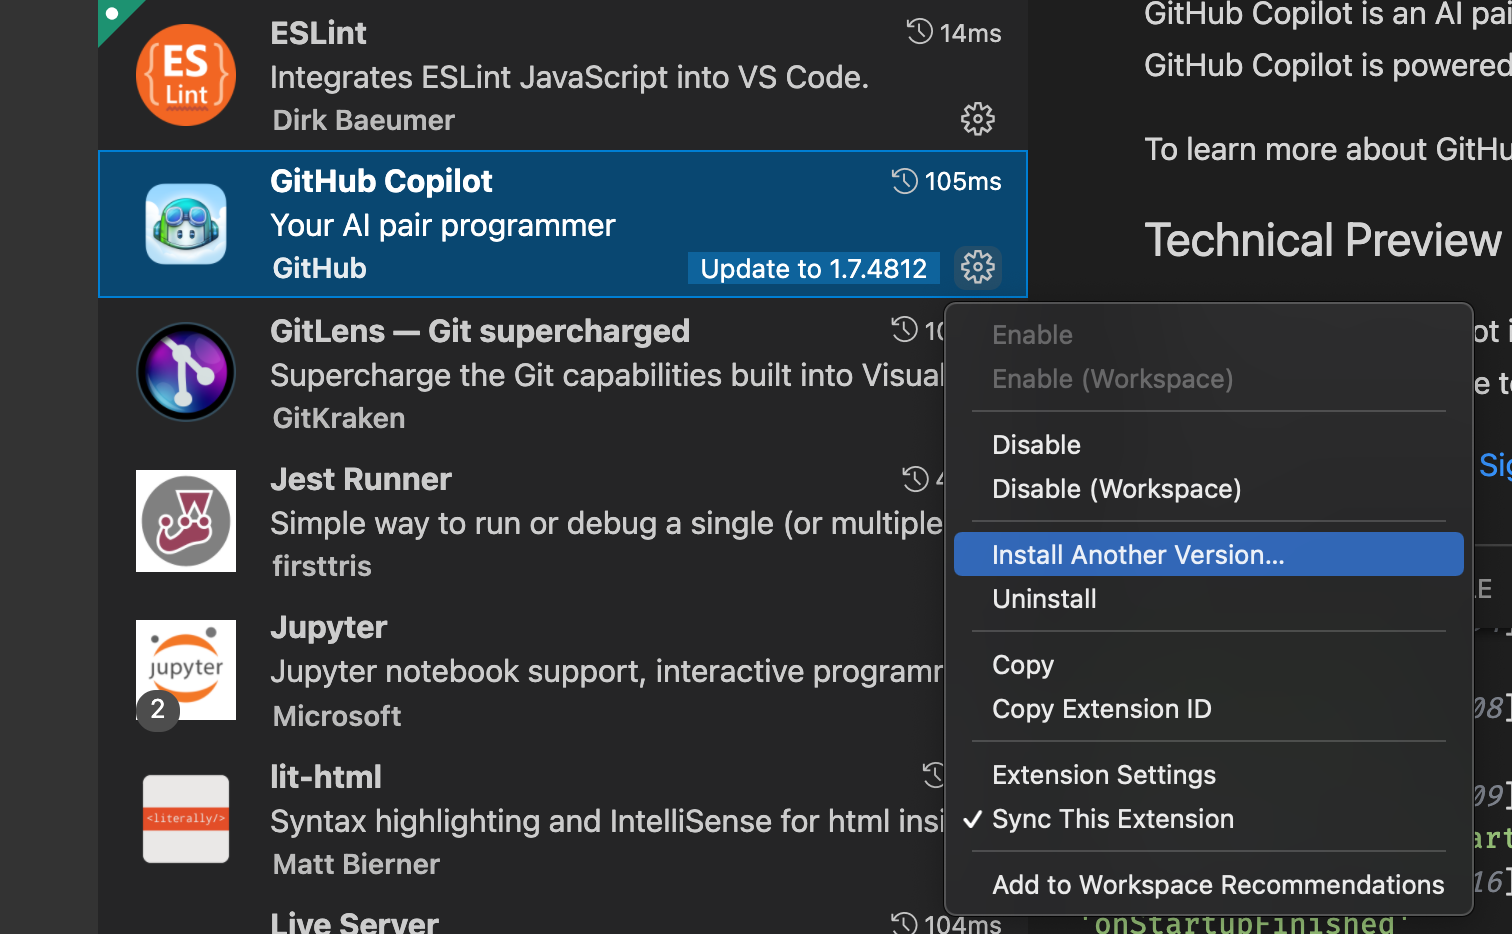Open the ESLint manage gear
This screenshot has height=934, width=1512.
(978, 119)
